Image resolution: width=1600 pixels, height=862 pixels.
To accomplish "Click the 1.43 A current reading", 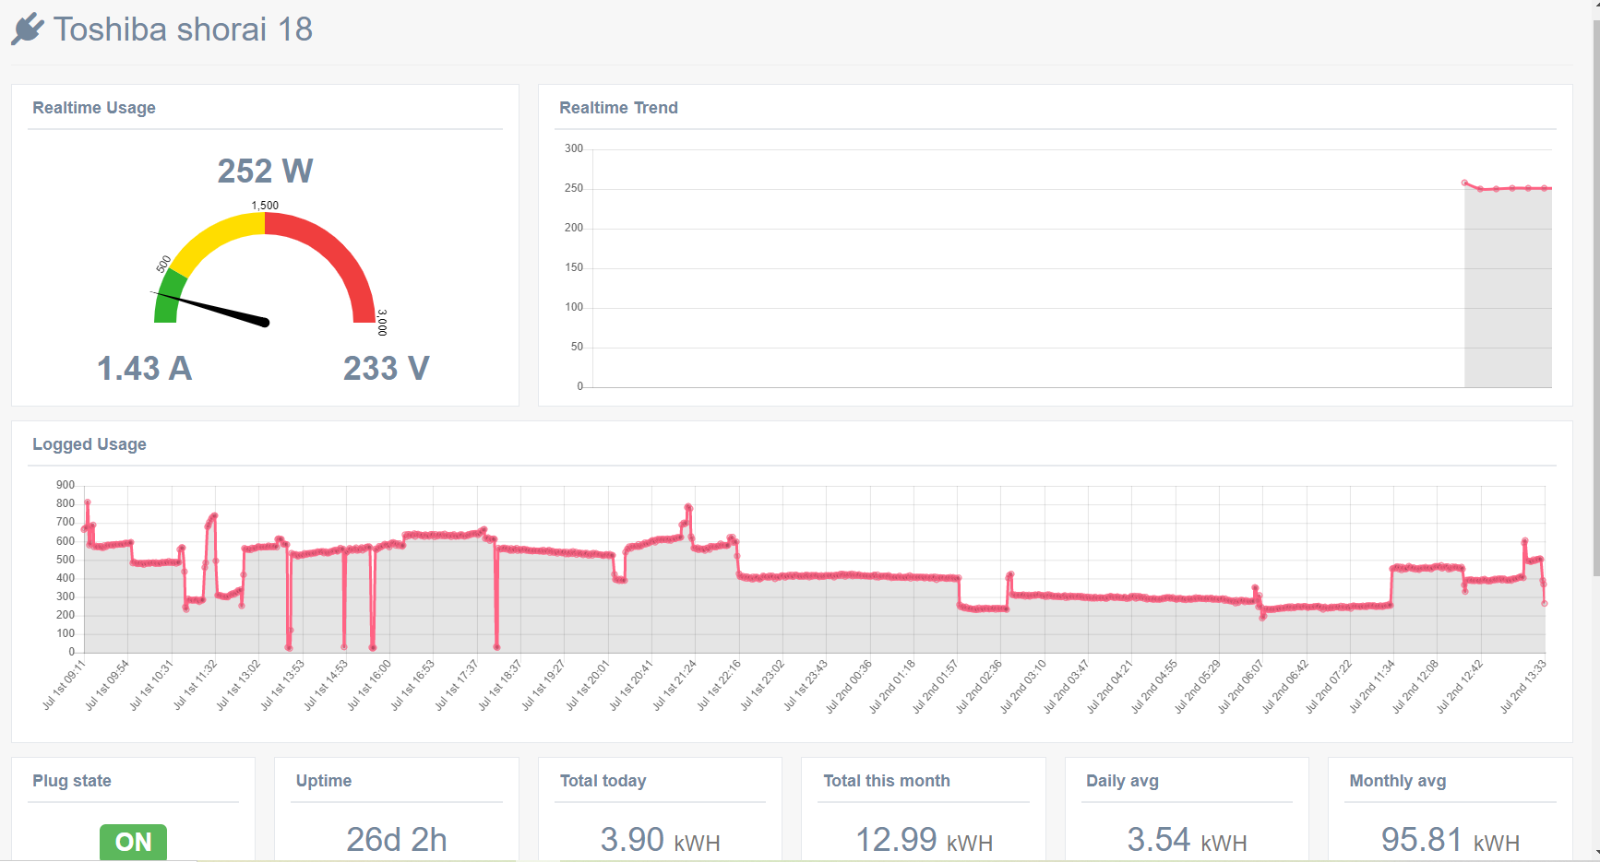I will pos(144,369).
